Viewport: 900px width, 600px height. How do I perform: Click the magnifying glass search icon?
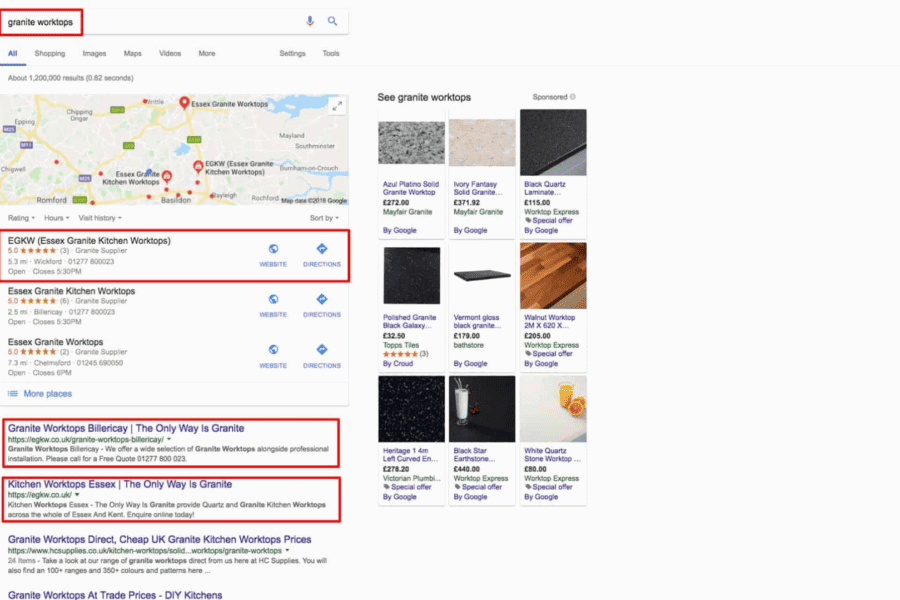332,21
